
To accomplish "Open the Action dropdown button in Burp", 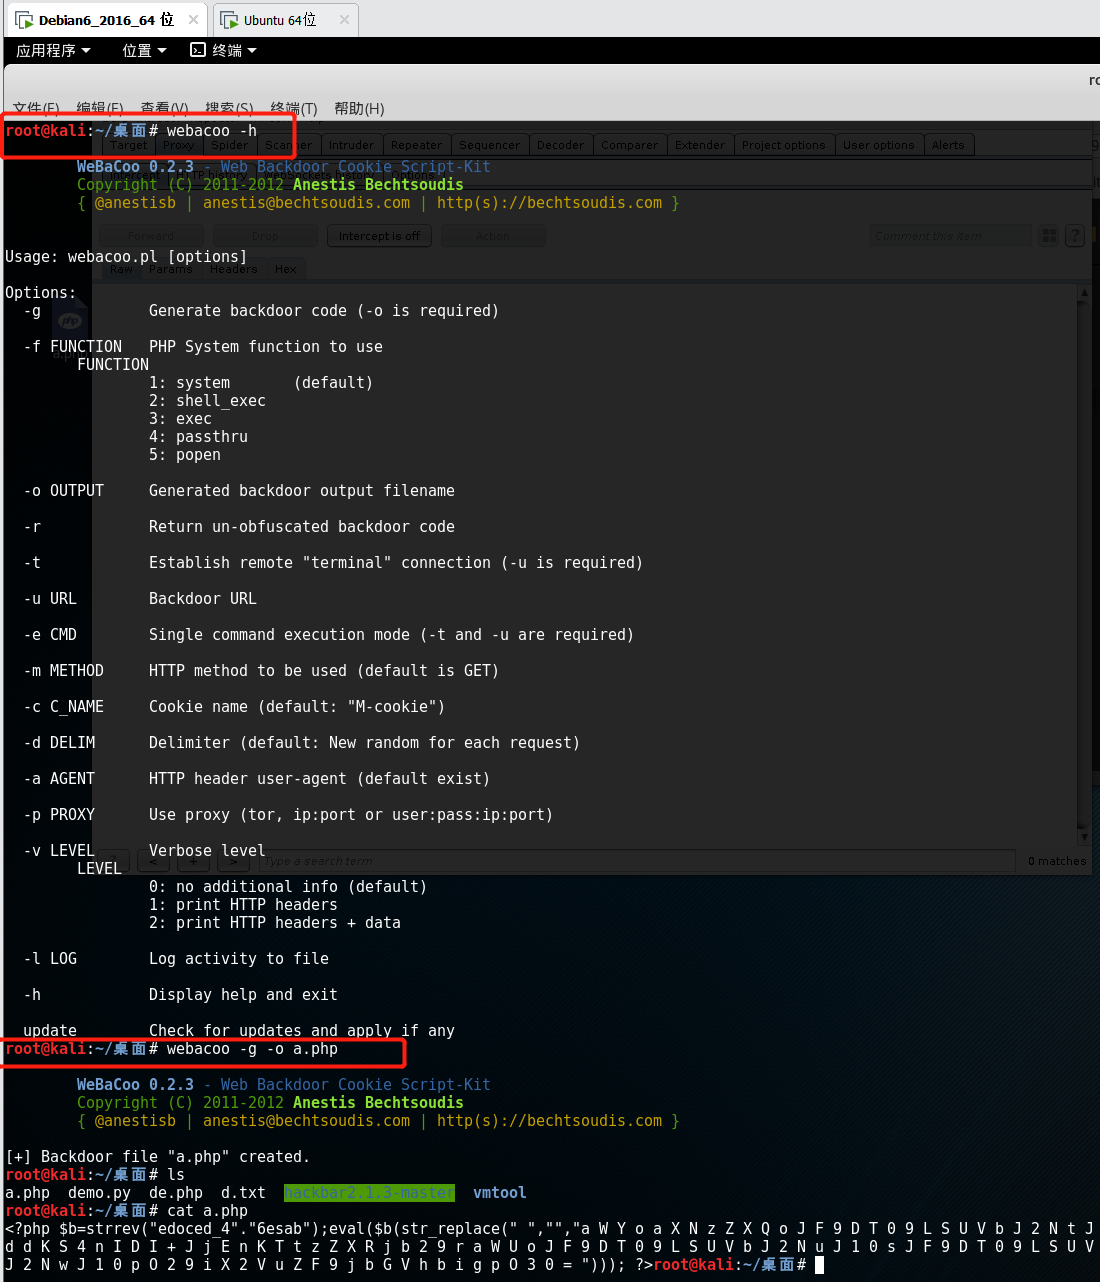I will point(493,236).
